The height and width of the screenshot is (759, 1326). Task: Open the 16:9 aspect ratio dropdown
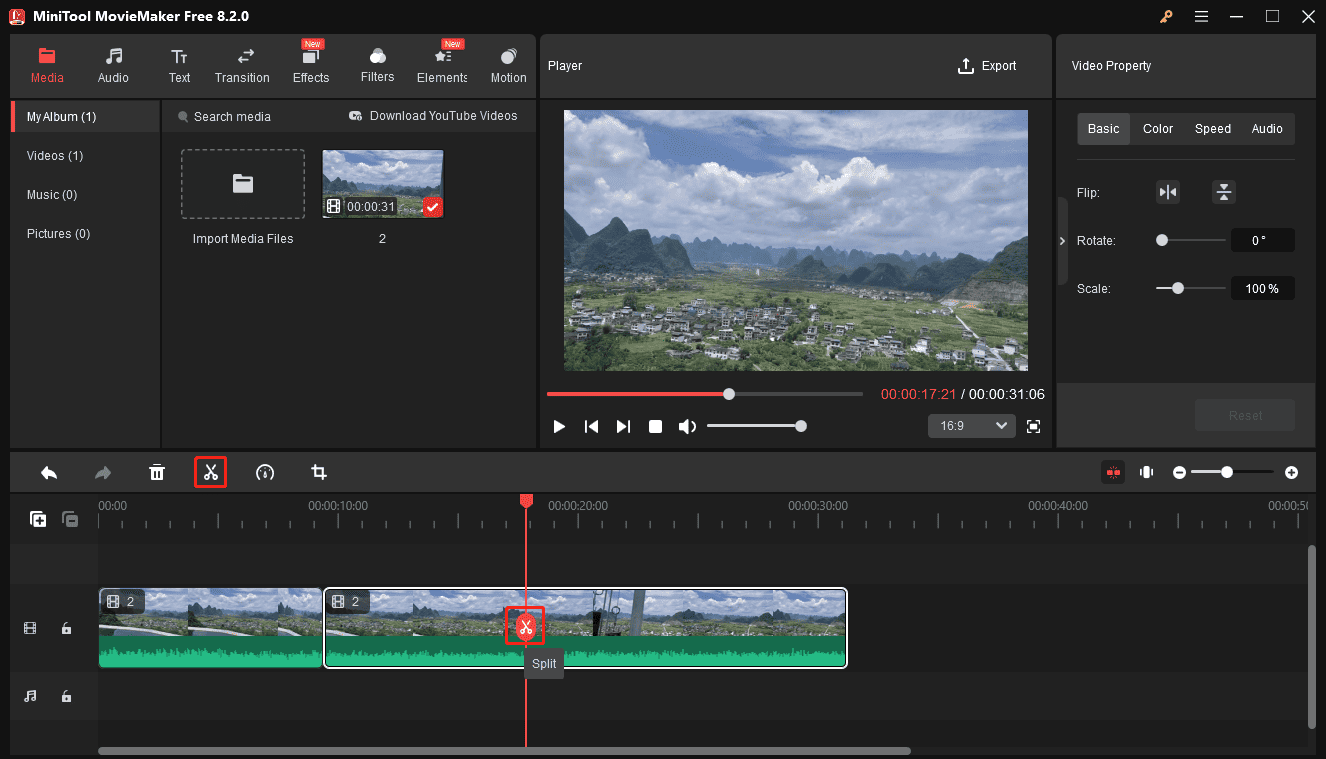tap(972, 426)
